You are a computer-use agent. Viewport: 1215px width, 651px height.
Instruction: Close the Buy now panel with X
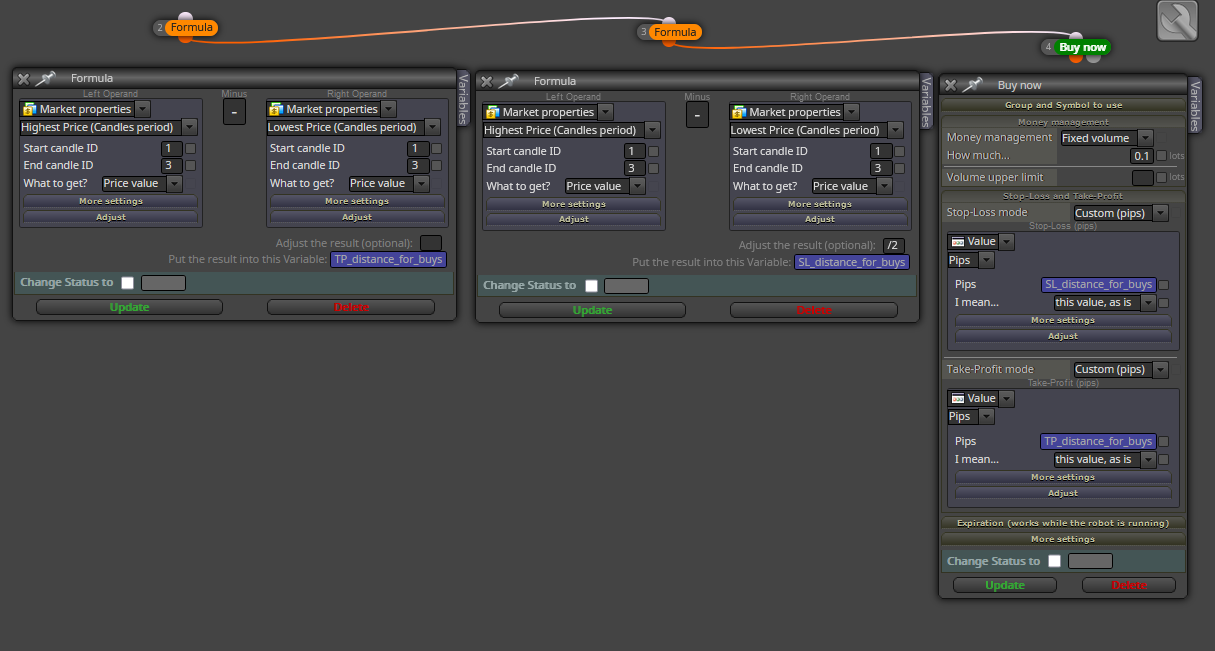point(951,86)
